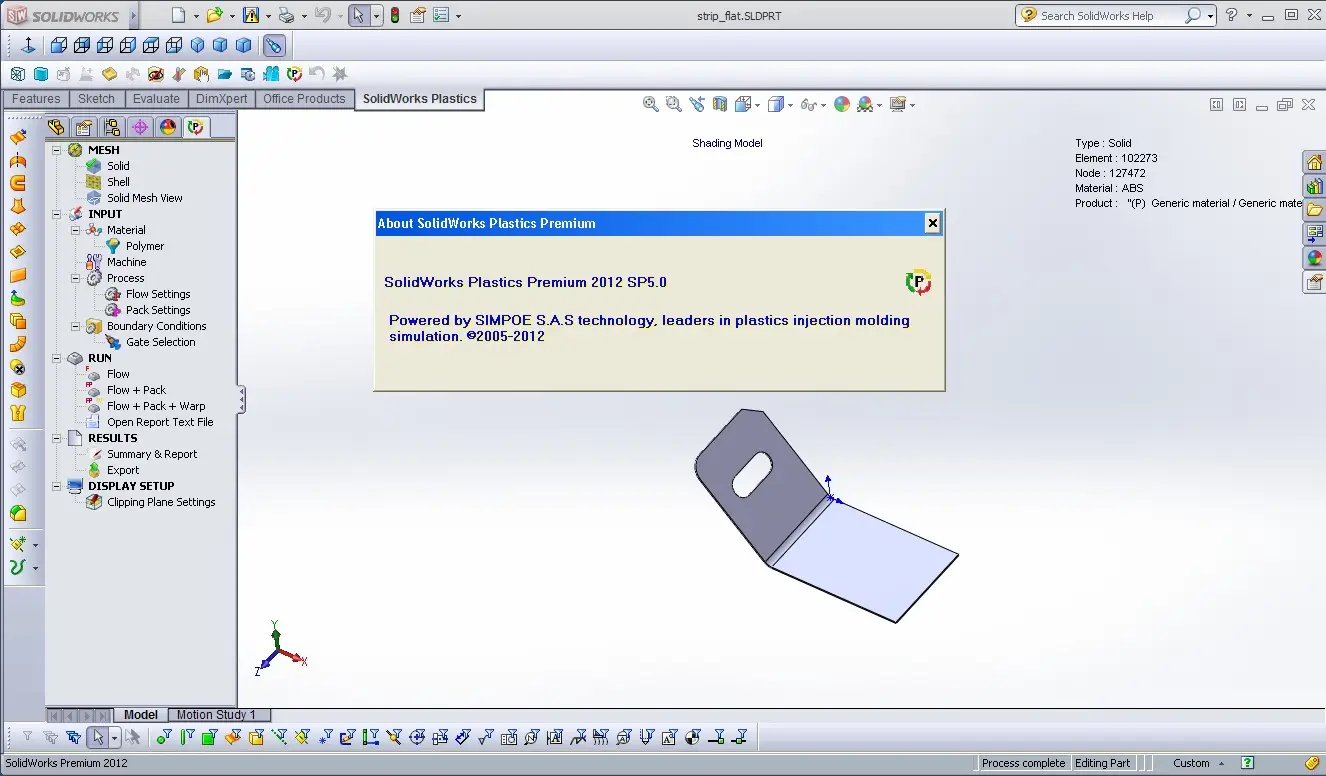Open Flow Settings in the tree
The image size is (1326, 776).
[x=158, y=294]
